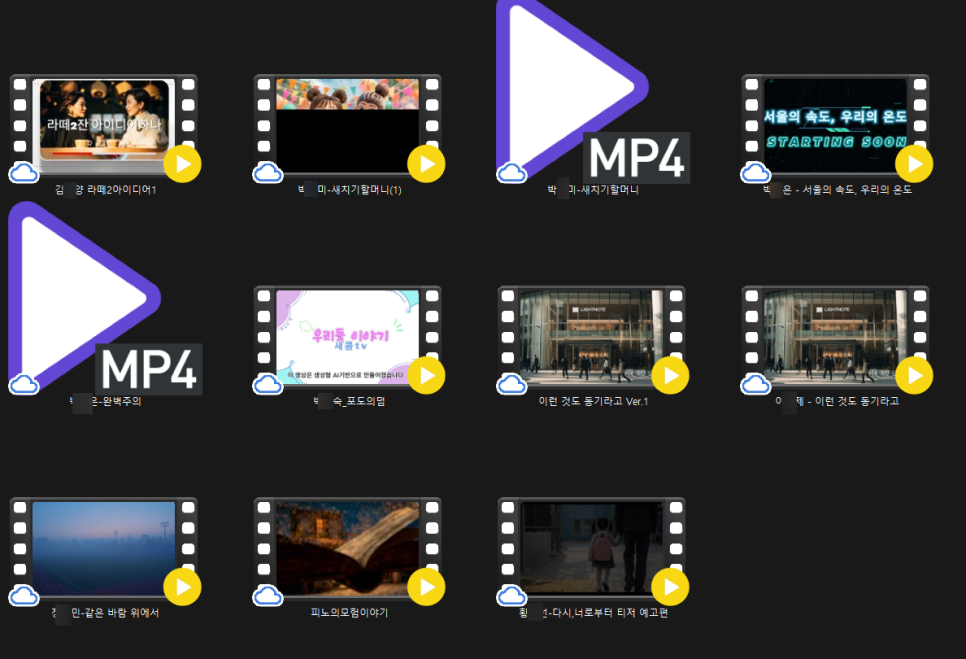Click the 이런 것도 동기라고 file name without Ver.1

(x=837, y=402)
